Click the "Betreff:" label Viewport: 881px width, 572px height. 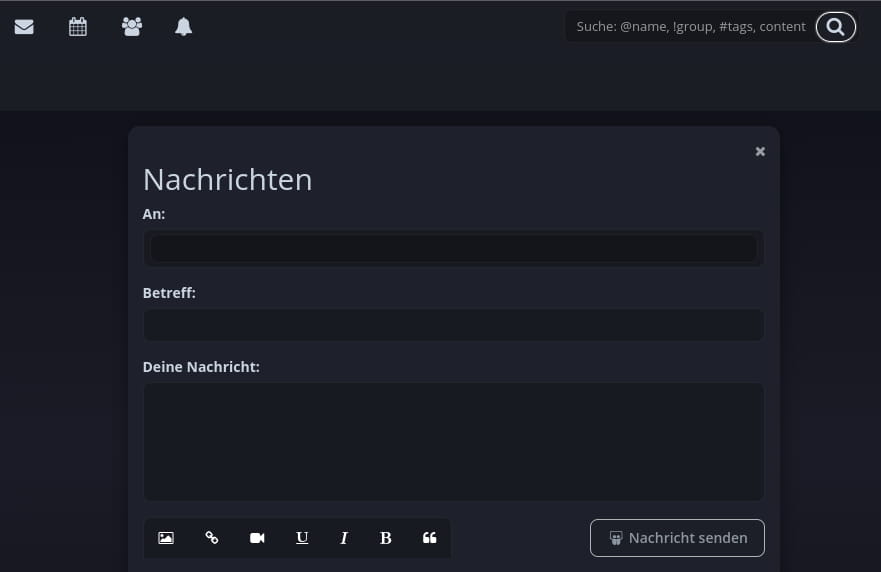(169, 293)
